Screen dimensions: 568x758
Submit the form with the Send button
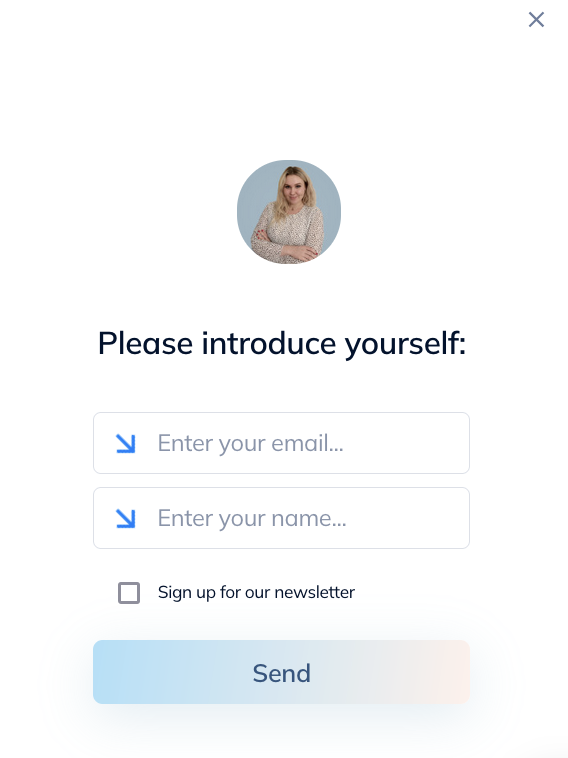pyautogui.click(x=281, y=672)
